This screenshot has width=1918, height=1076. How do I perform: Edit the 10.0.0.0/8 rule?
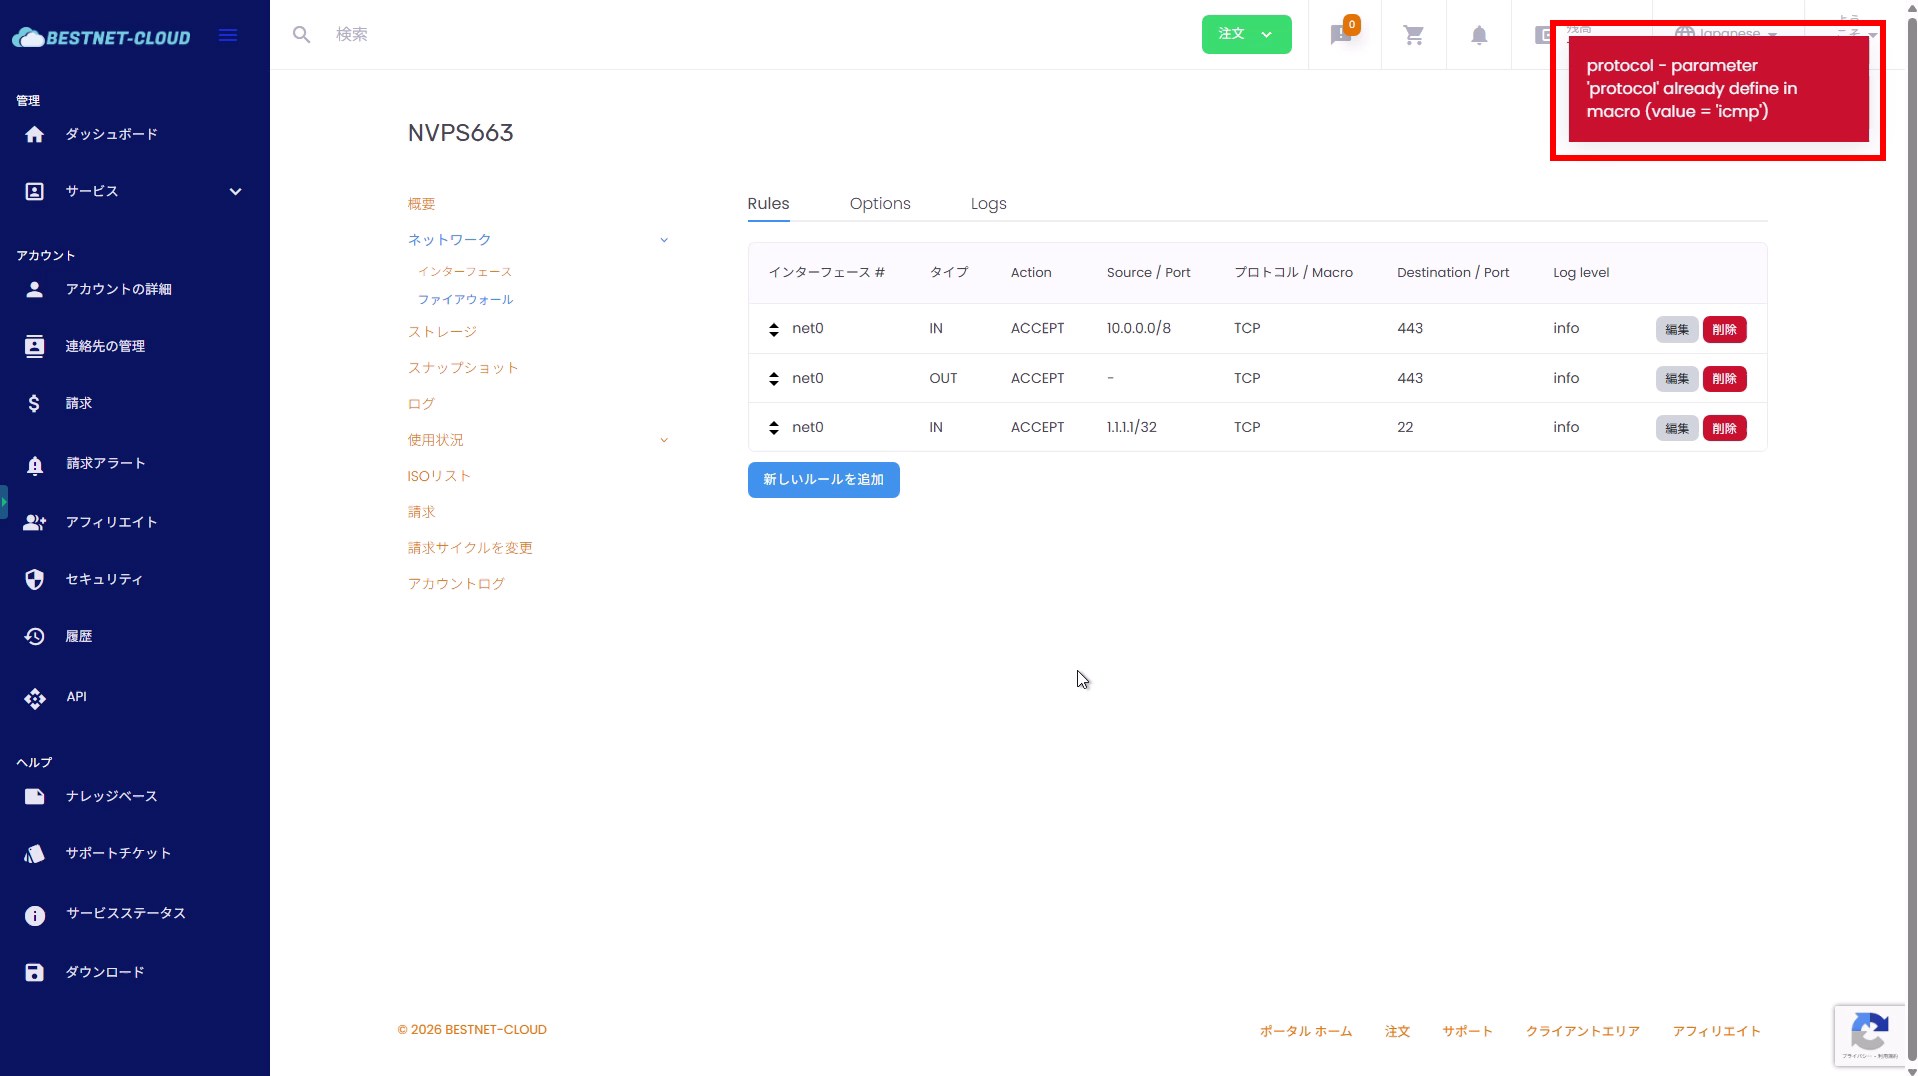pyautogui.click(x=1676, y=330)
